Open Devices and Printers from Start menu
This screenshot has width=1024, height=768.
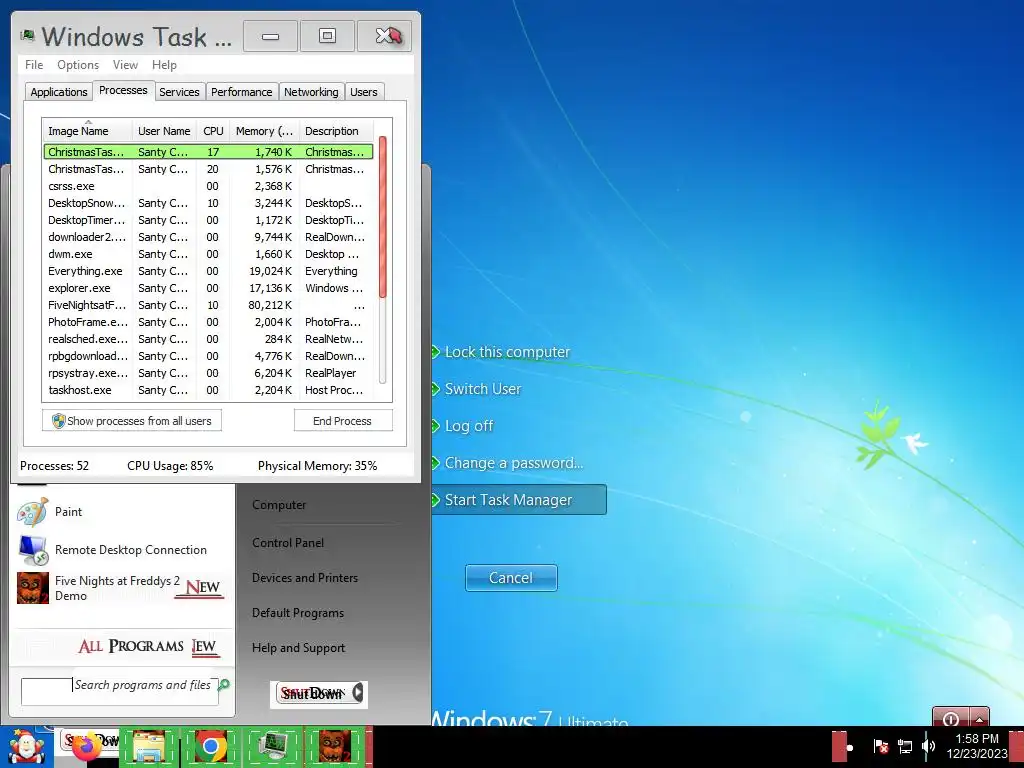(x=305, y=578)
